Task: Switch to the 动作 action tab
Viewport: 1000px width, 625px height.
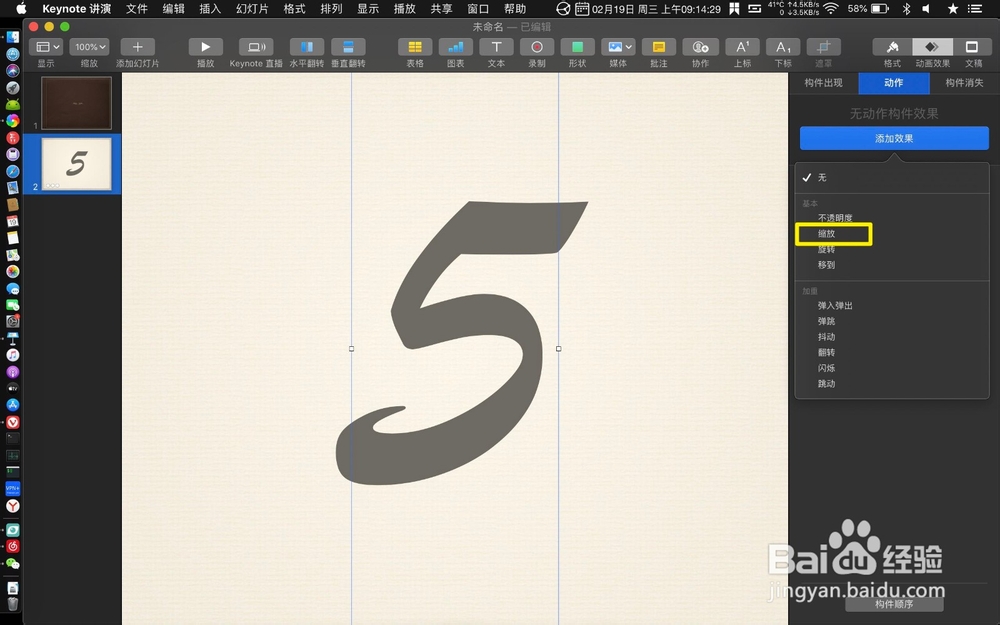Action: point(893,83)
